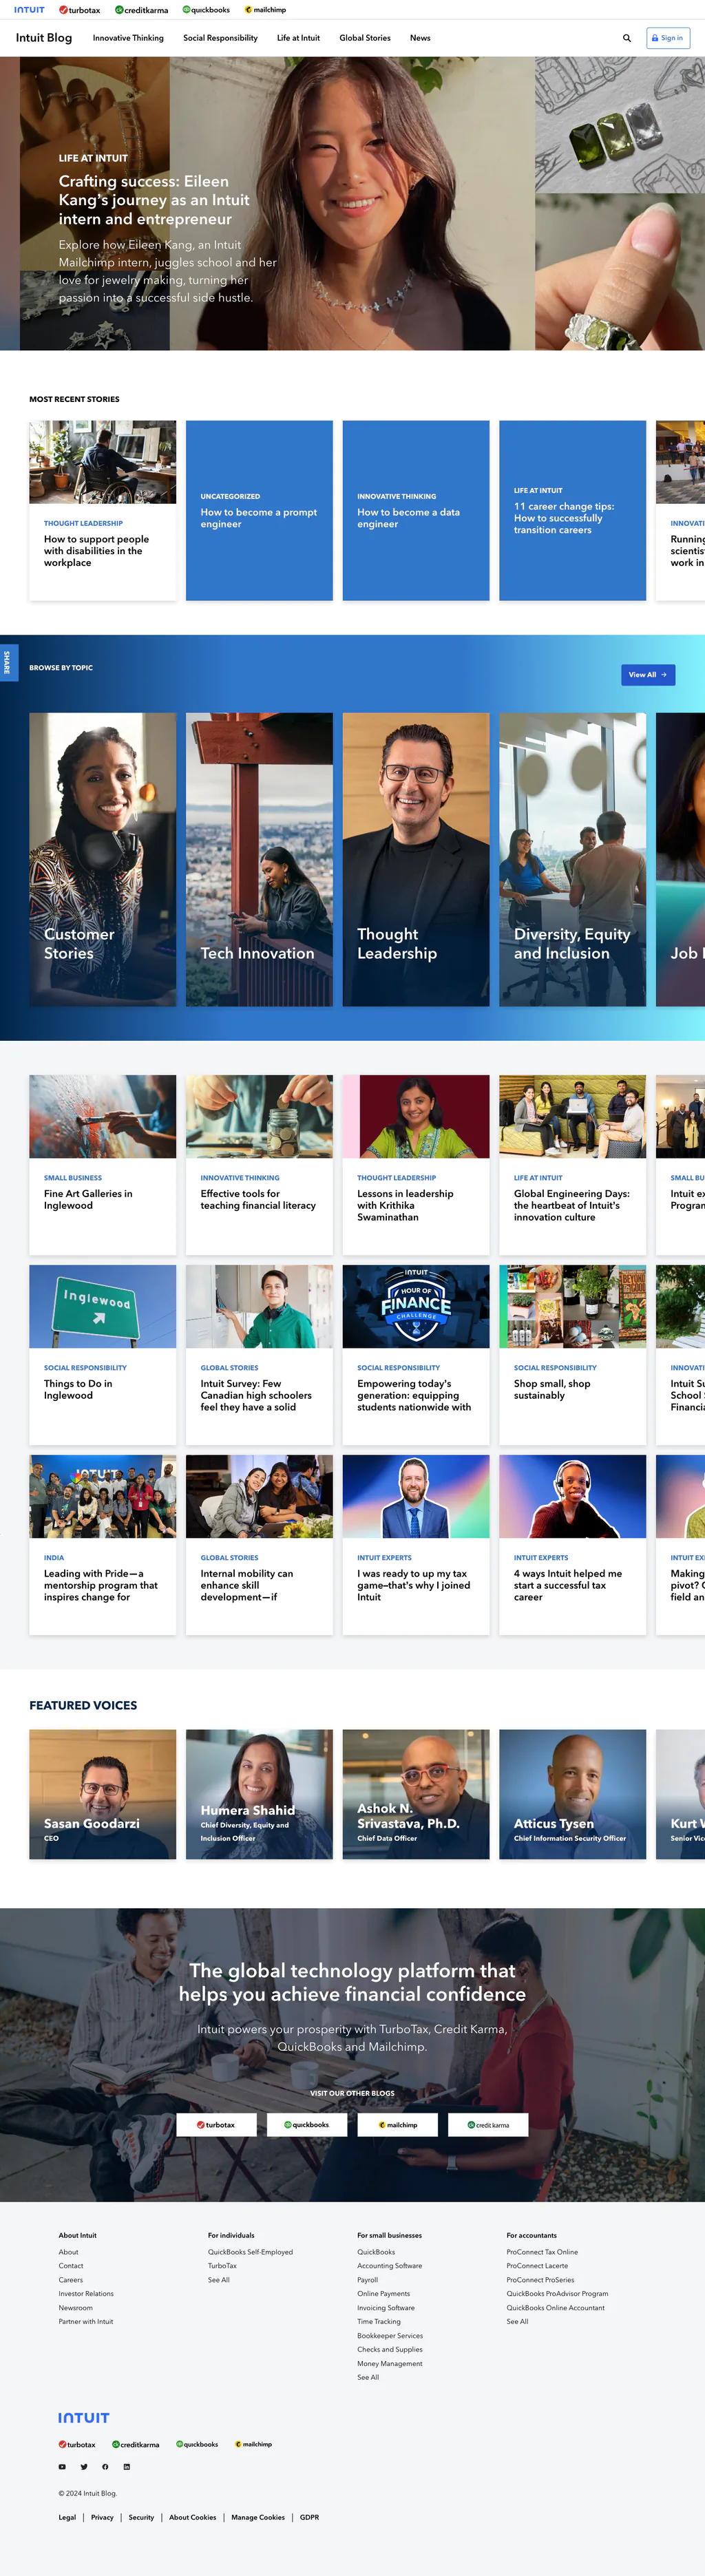Open Twitter icon in the footer
The height and width of the screenshot is (2576, 705).
(84, 2467)
